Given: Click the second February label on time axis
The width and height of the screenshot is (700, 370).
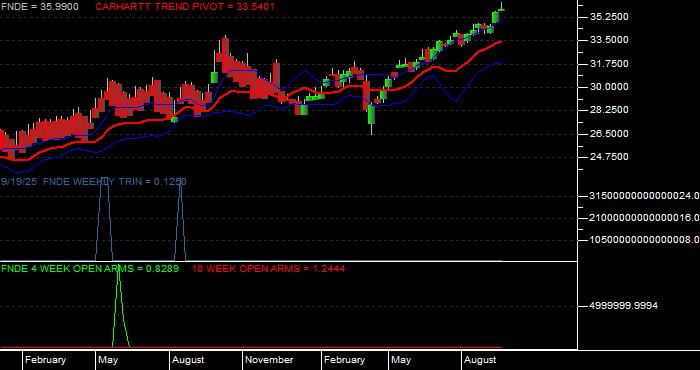Looking at the screenshot, I should [x=344, y=360].
